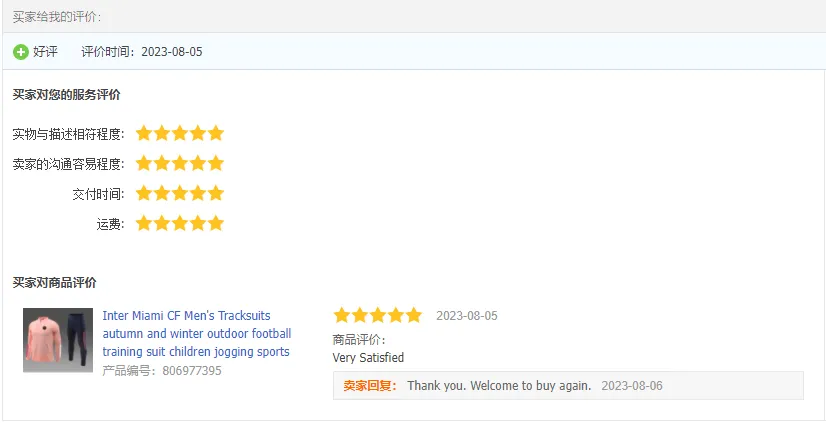Click first star of product review rating
Viewport: 826px width, 423px height.
tap(342, 315)
